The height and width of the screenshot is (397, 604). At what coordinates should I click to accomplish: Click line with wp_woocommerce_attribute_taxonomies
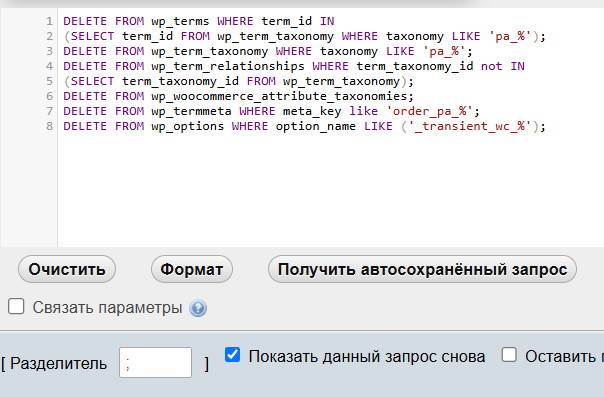[238, 96]
